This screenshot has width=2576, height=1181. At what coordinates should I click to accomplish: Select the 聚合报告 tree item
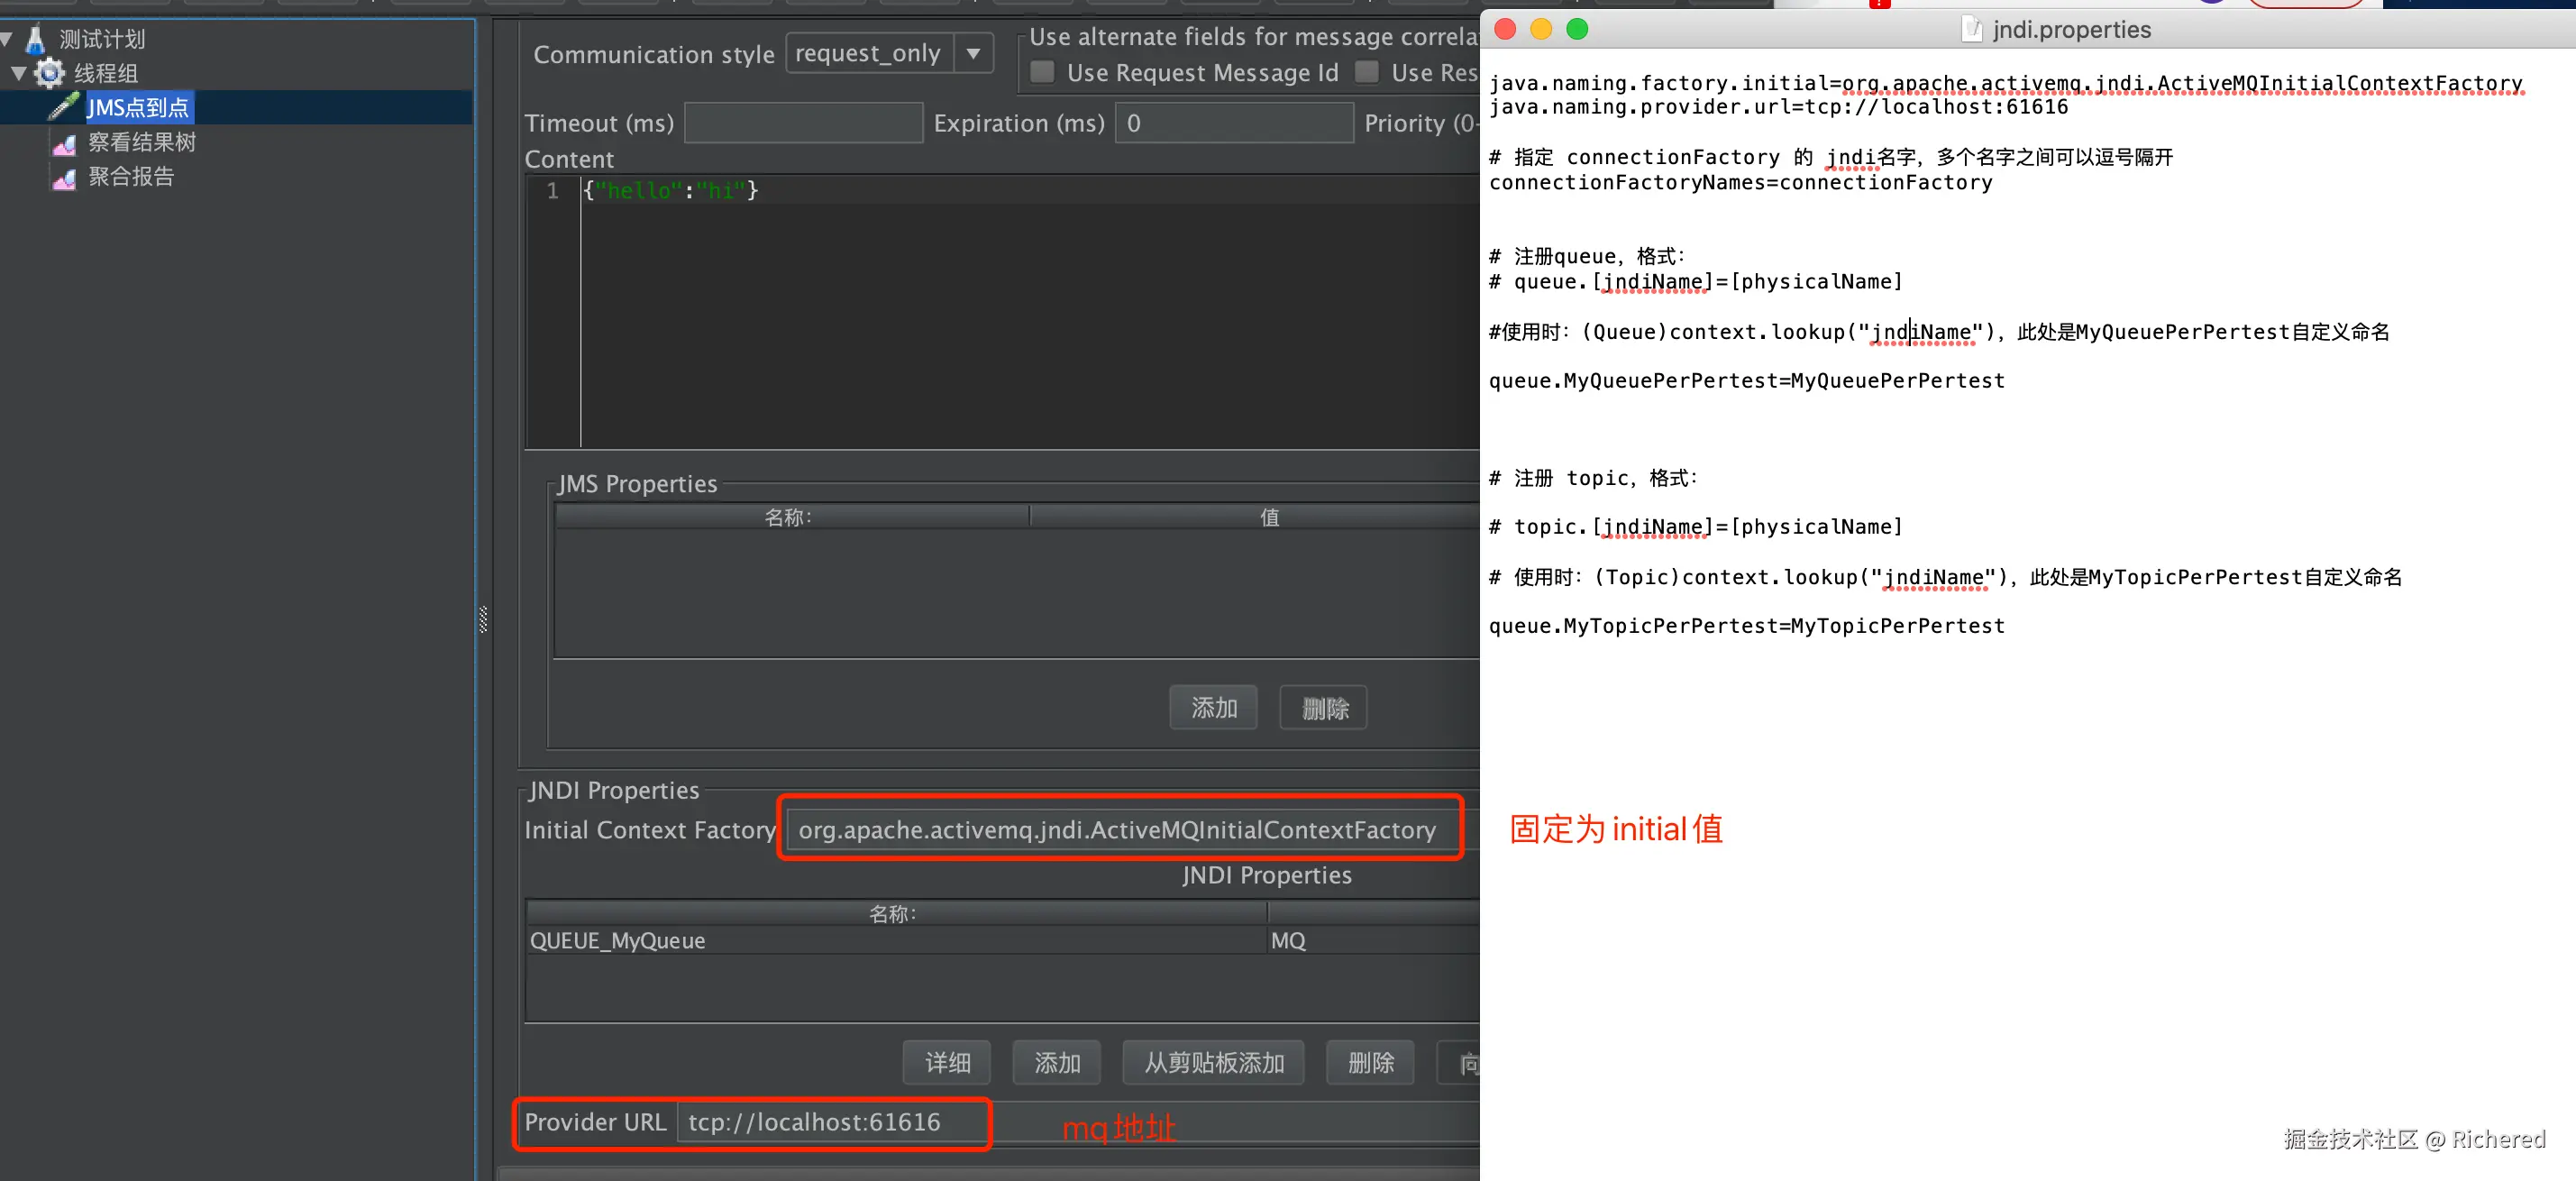pos(131,177)
